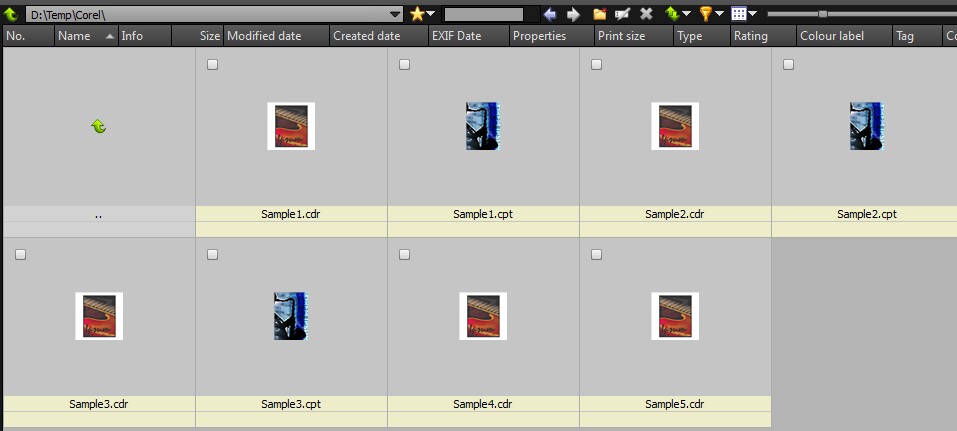Screen dimensions: 957x431
Task: Click the green up-folder icon beside the path
Action: [11, 14]
